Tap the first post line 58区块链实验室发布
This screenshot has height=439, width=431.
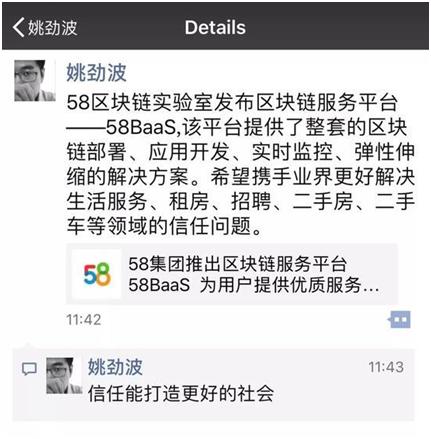(x=232, y=102)
